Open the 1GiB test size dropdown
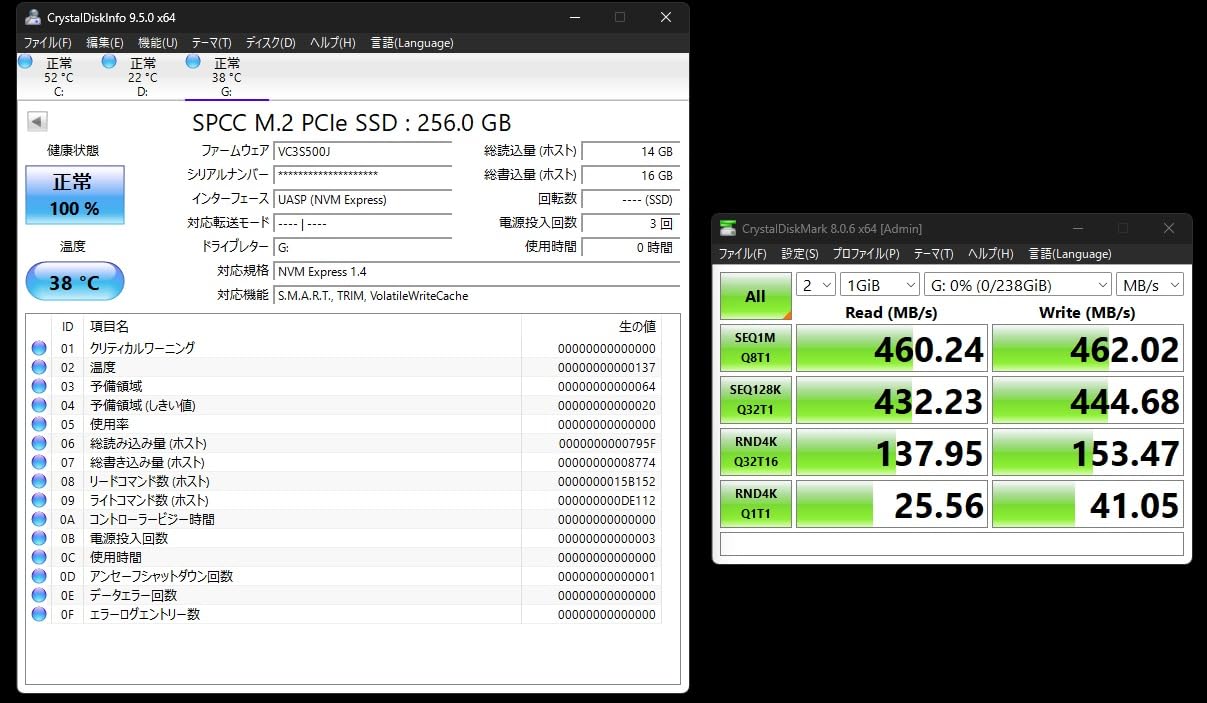The image size is (1207, 703). [x=879, y=285]
